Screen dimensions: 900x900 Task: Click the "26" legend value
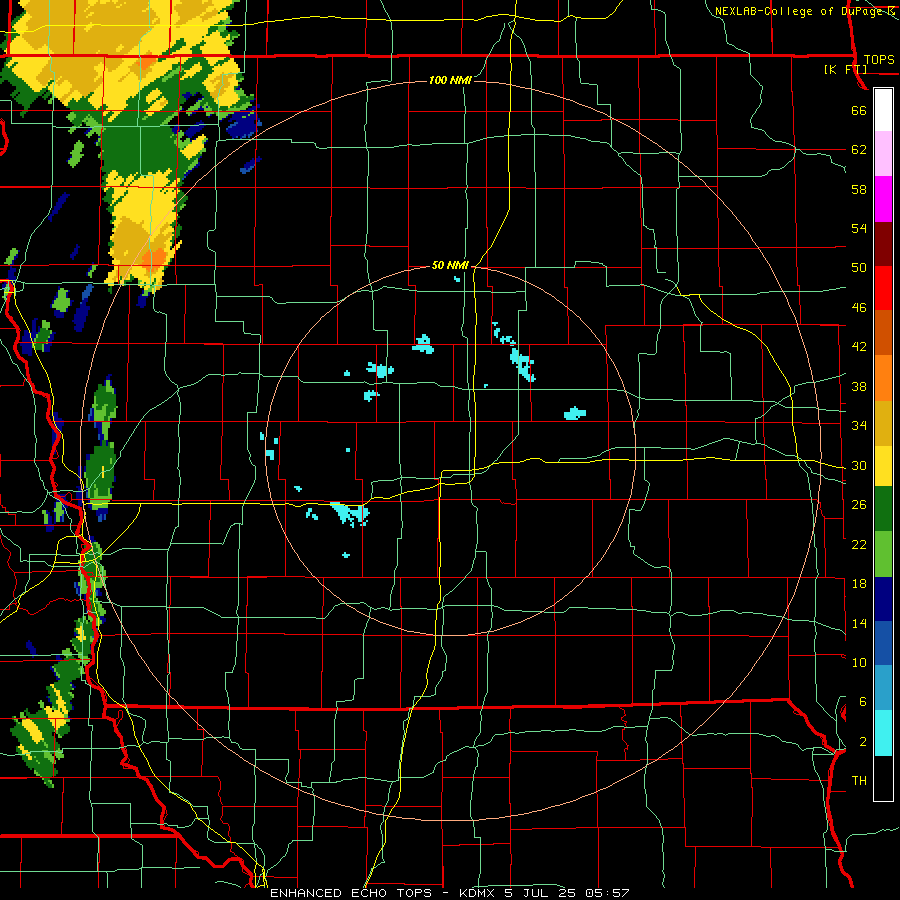coord(859,505)
